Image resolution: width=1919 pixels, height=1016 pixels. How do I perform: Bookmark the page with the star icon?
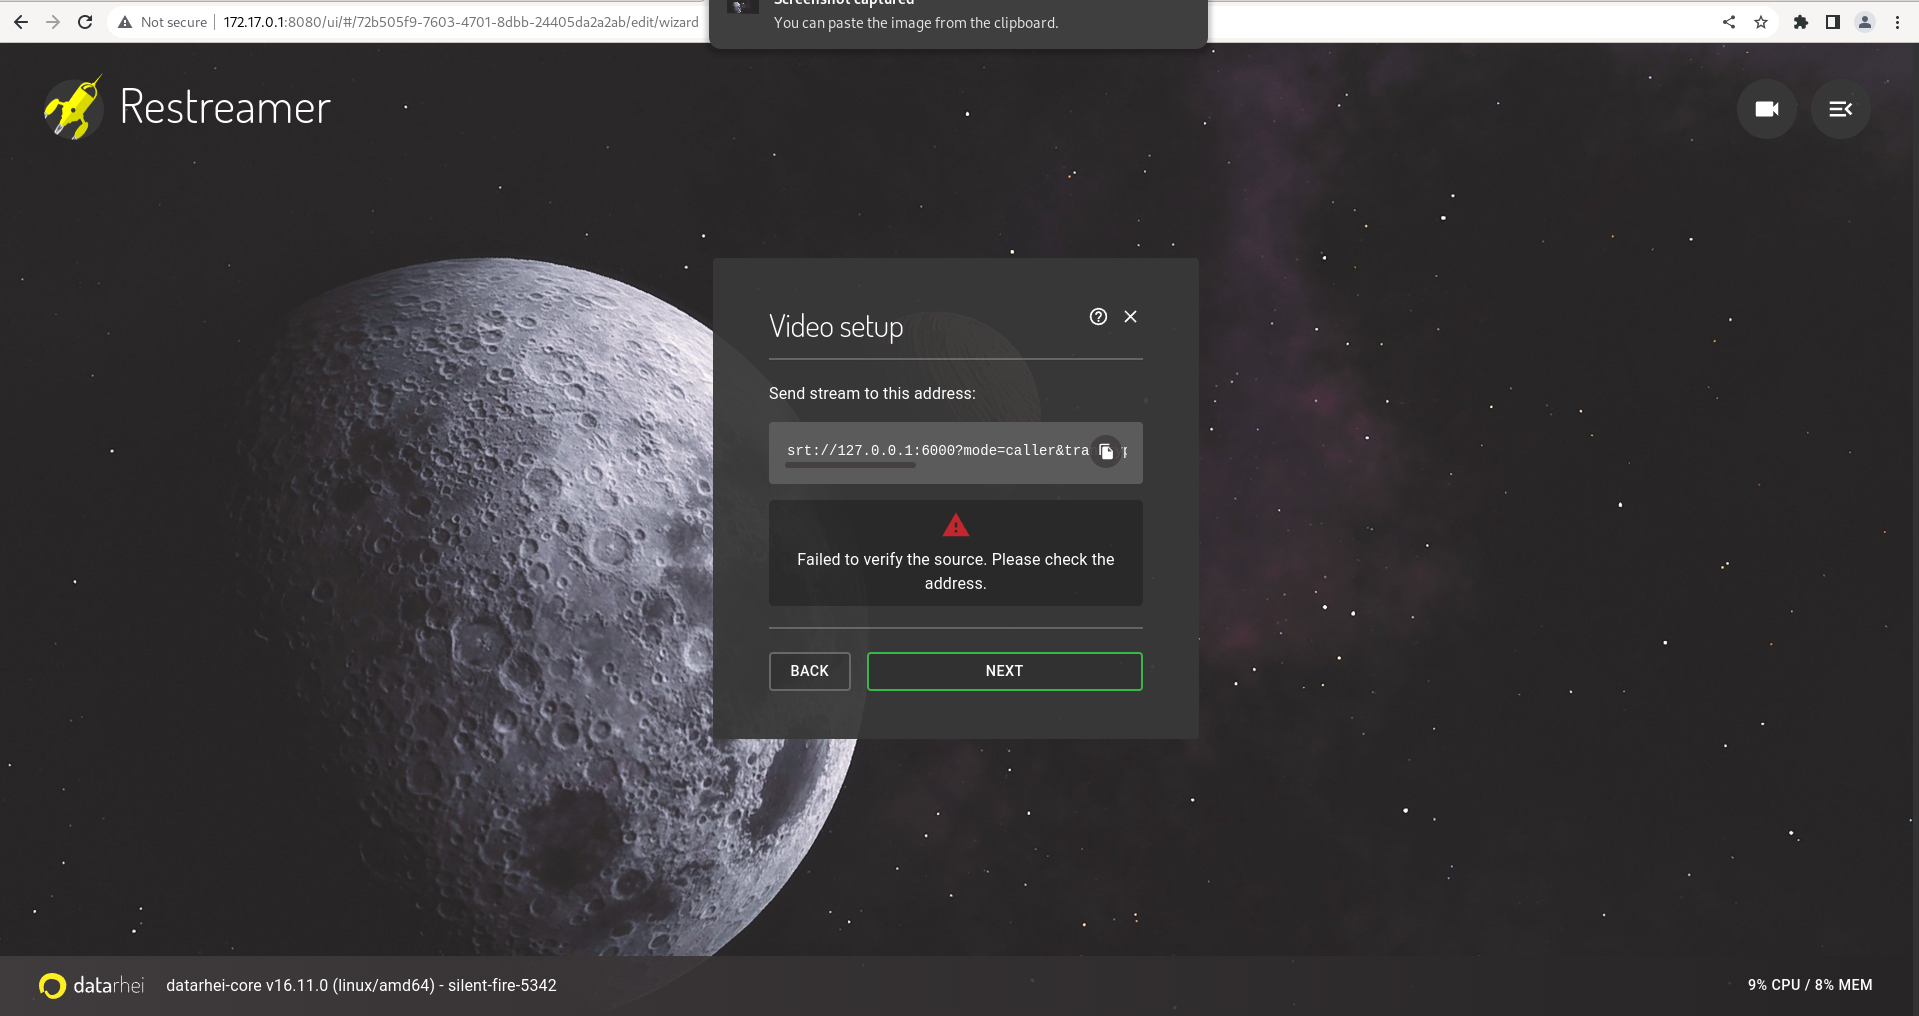click(1761, 21)
